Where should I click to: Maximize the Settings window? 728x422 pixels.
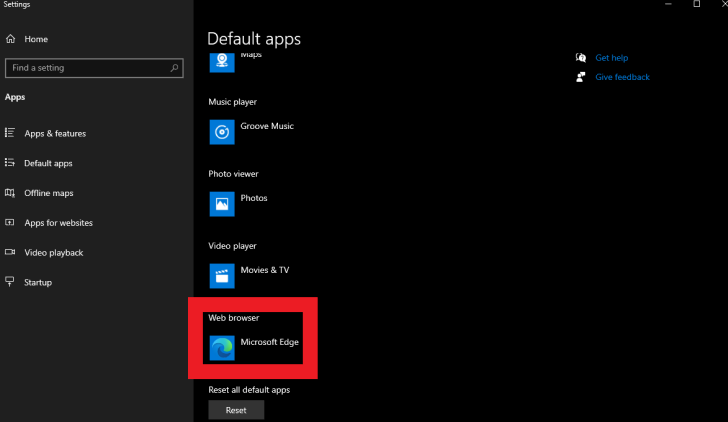click(696, 4)
